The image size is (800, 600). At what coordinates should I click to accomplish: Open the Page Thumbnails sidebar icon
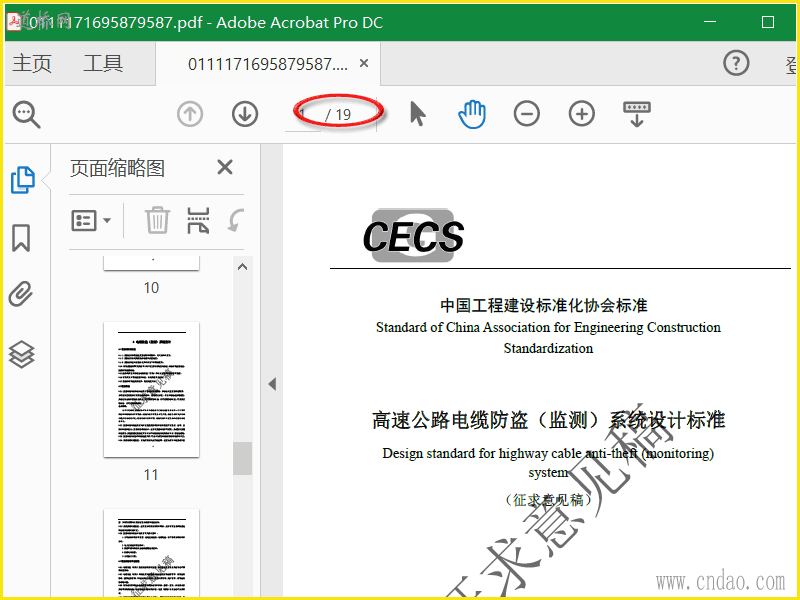pos(22,180)
